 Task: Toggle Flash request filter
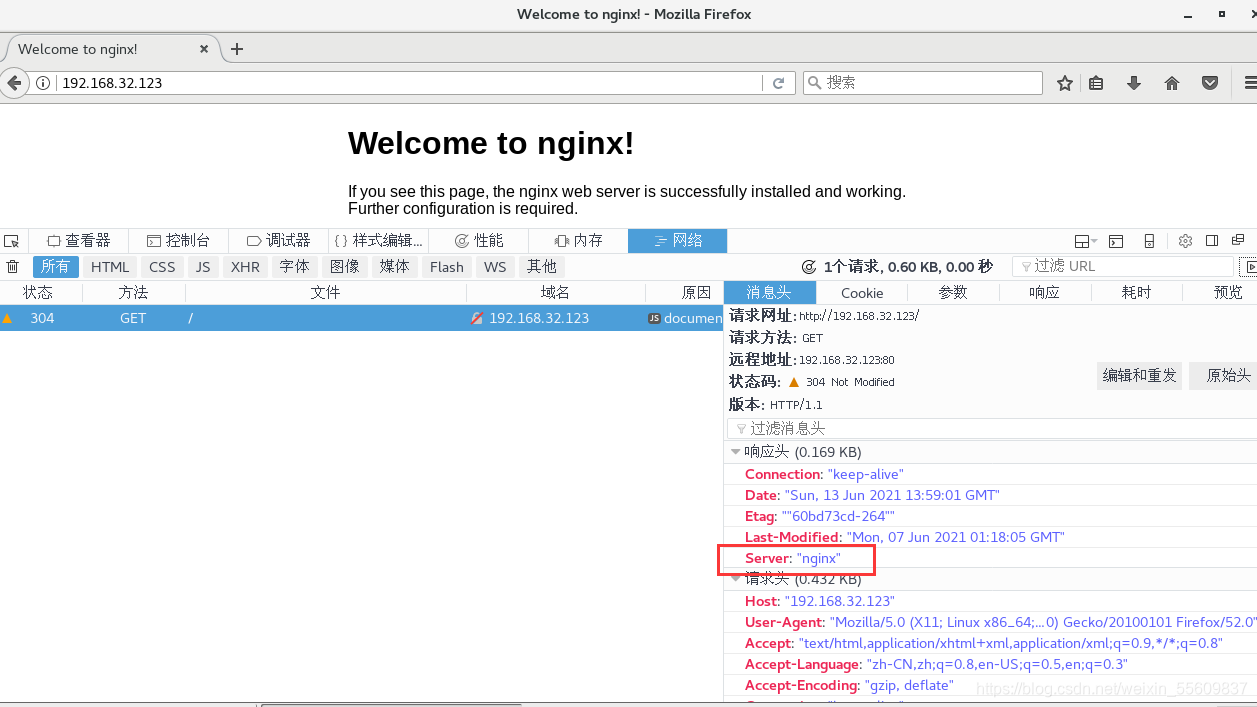pos(447,267)
